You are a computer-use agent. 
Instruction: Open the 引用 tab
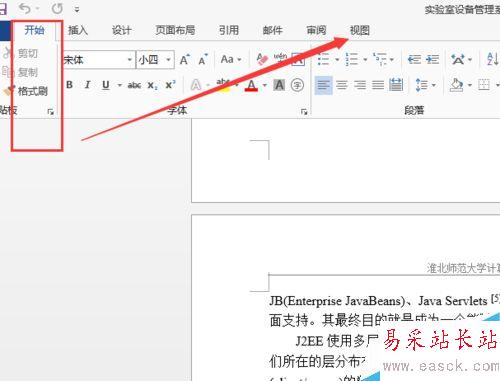[229, 30]
